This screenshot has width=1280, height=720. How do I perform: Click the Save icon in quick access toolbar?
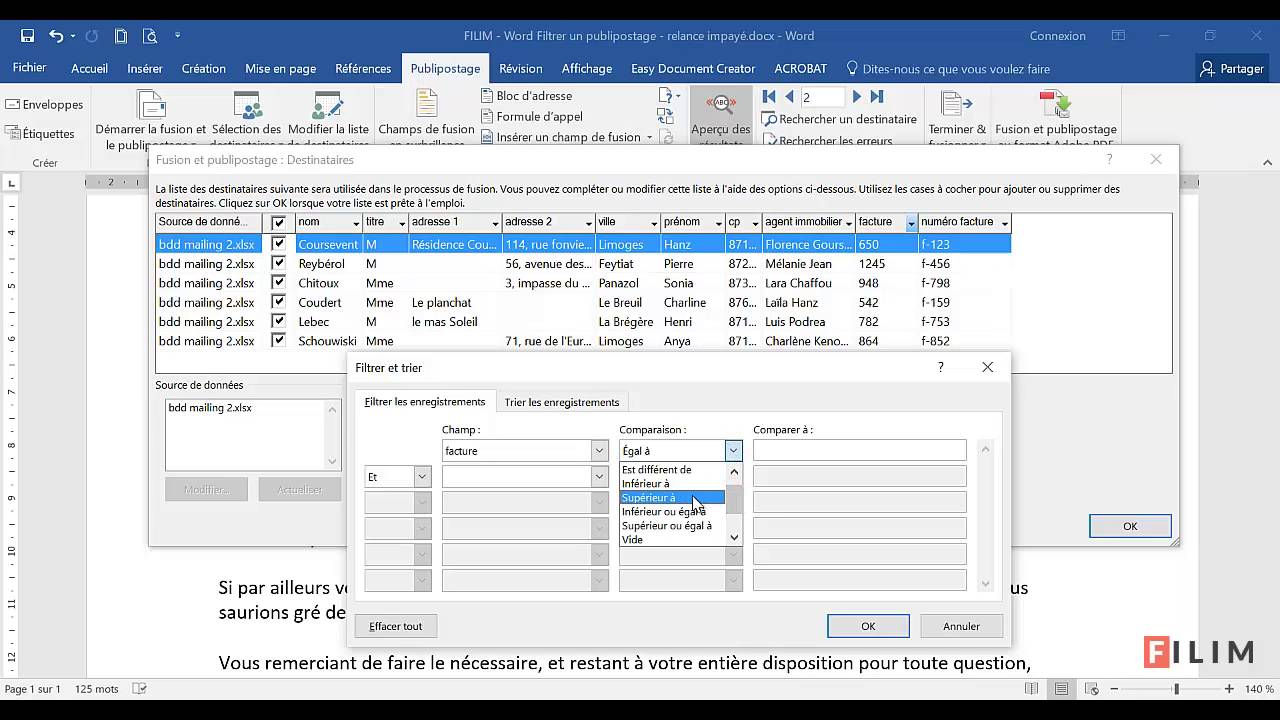(x=27, y=36)
